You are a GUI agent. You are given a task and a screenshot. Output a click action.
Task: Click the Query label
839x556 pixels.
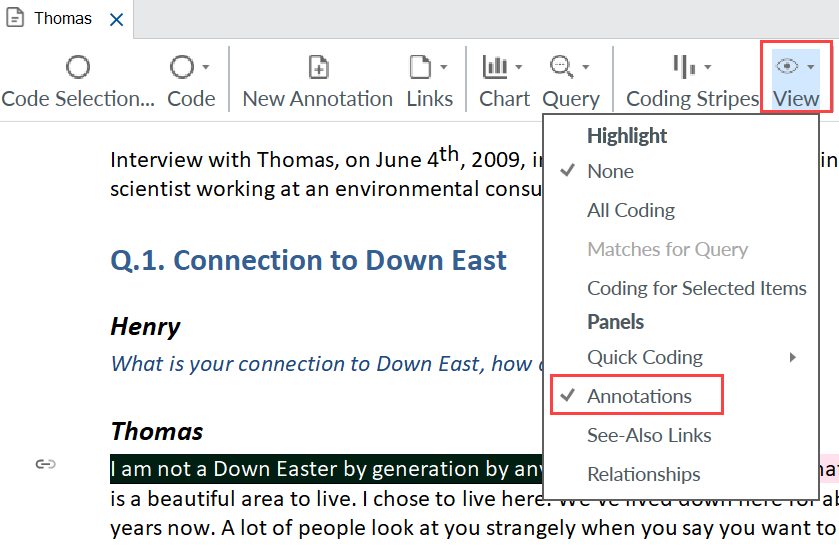[571, 100]
